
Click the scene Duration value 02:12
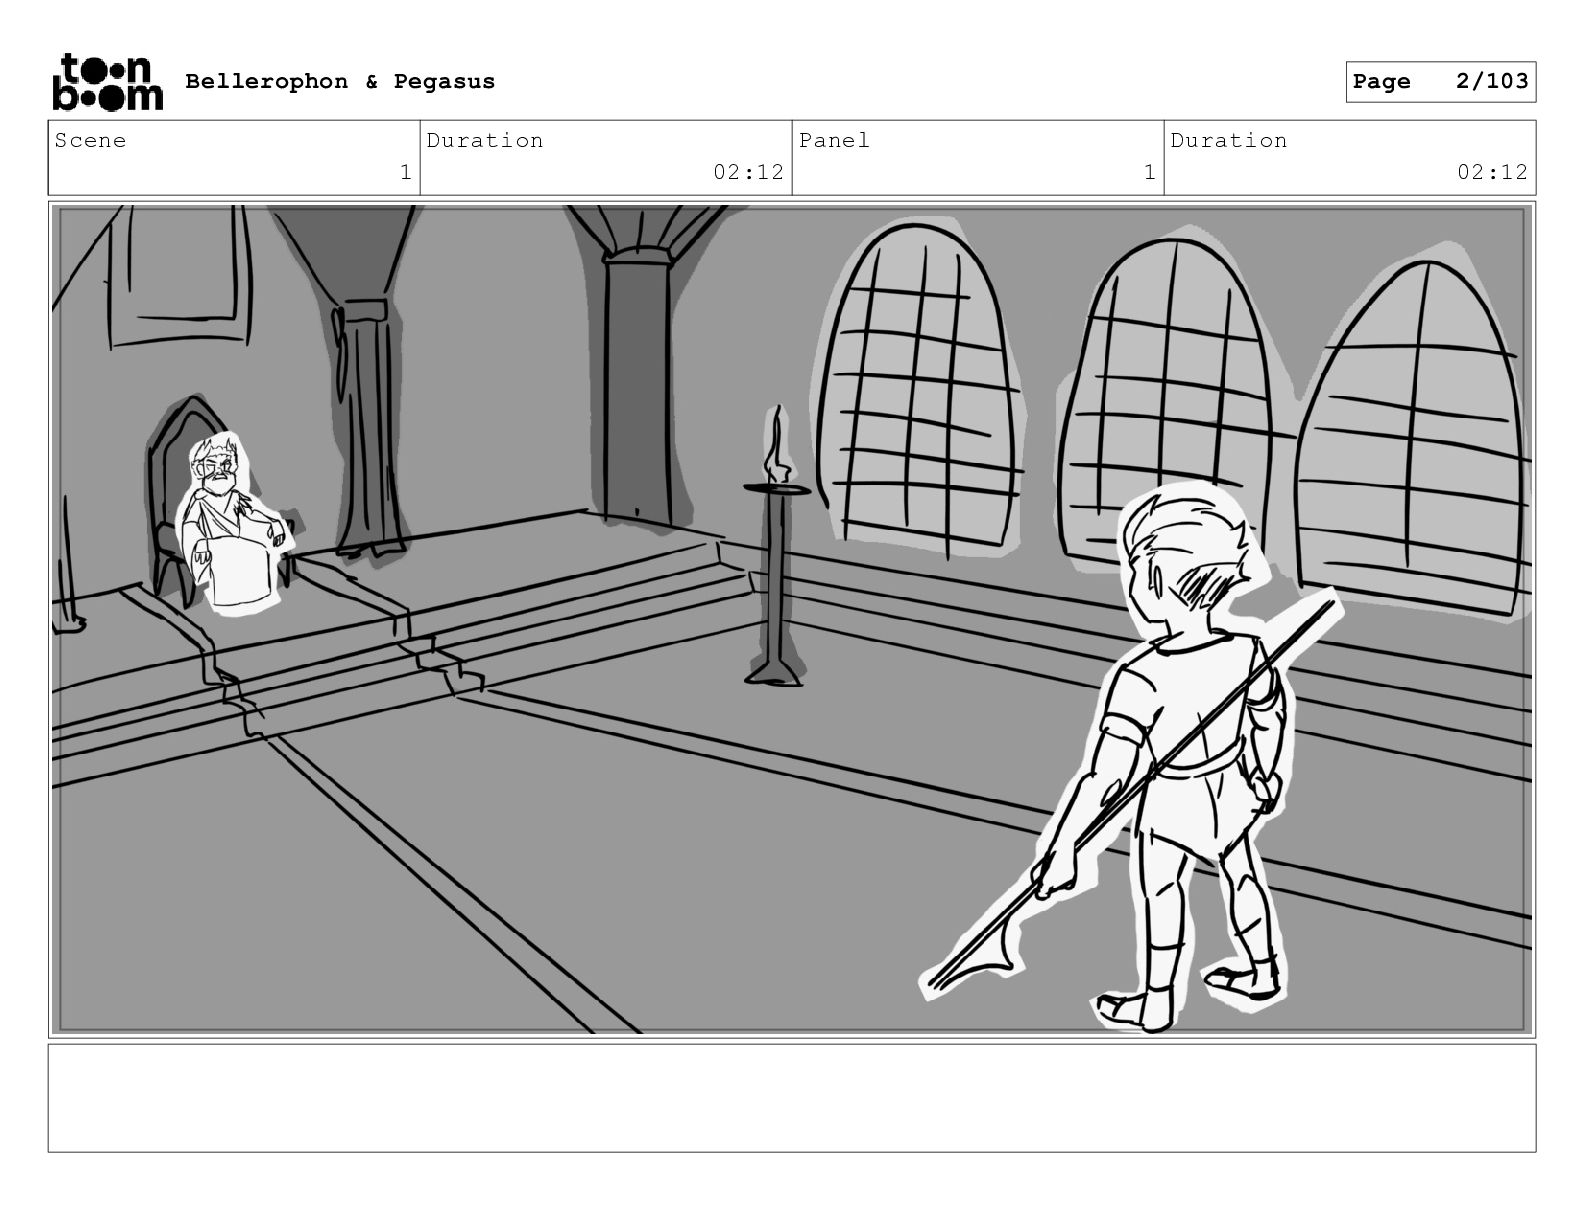click(748, 172)
